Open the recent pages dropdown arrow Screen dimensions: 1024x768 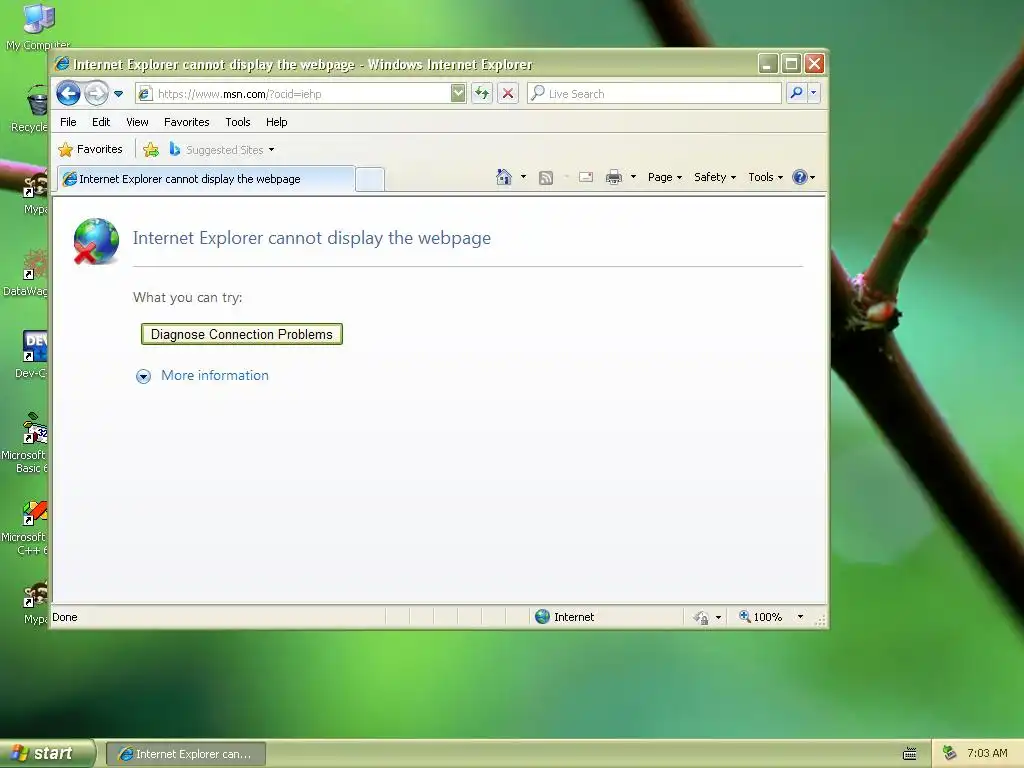pyautogui.click(x=118, y=94)
